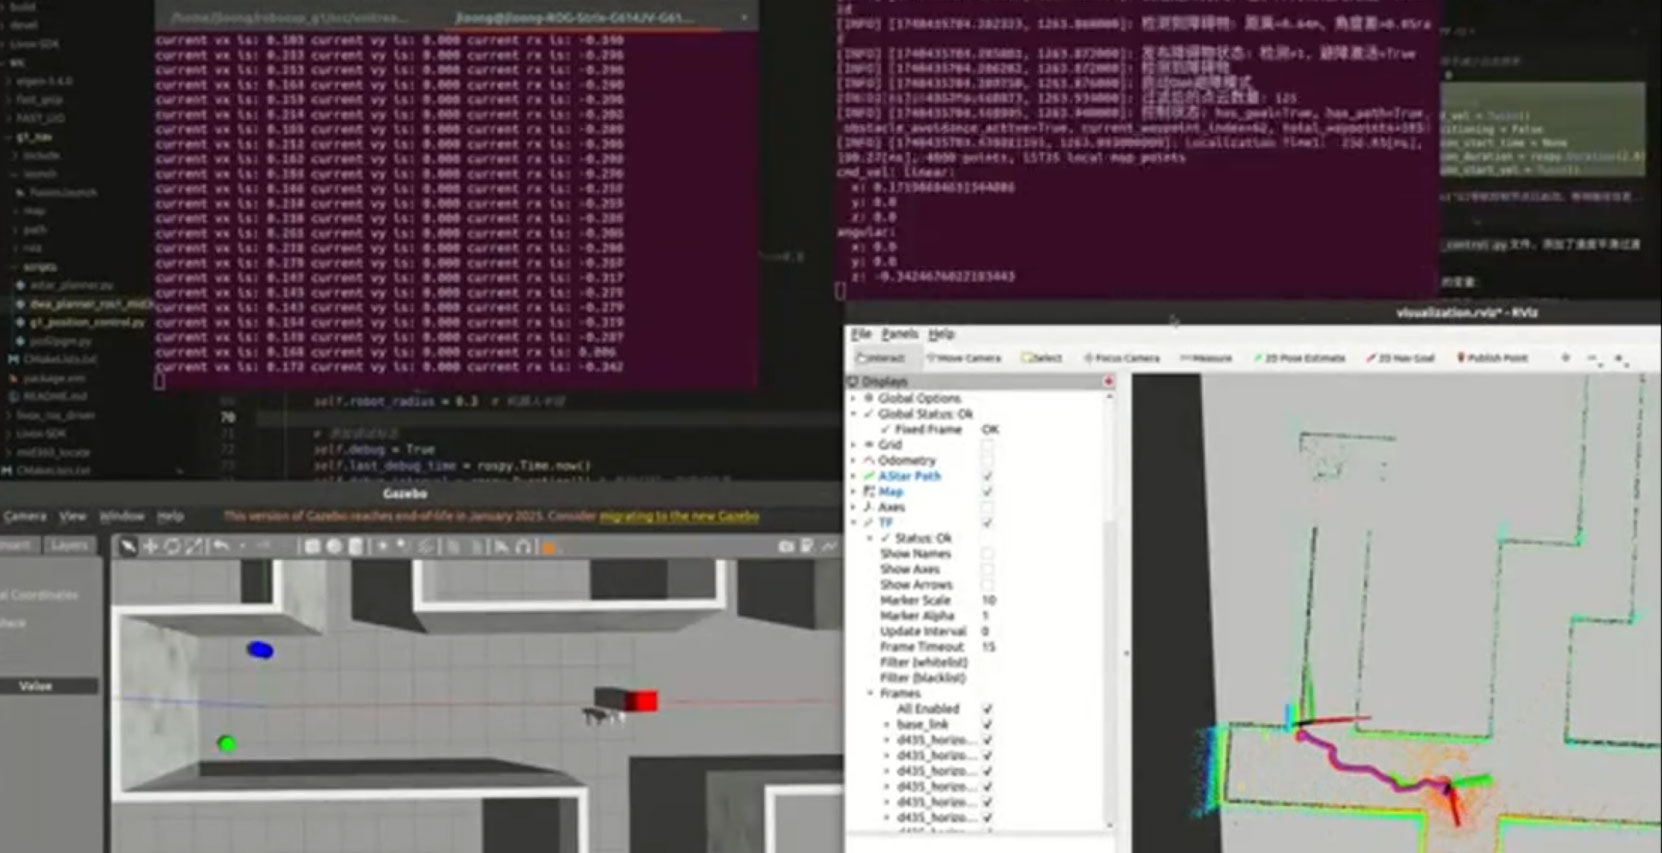Toggle the Odometry display checkbox
Screen dimensions: 1662x853
pos(988,460)
